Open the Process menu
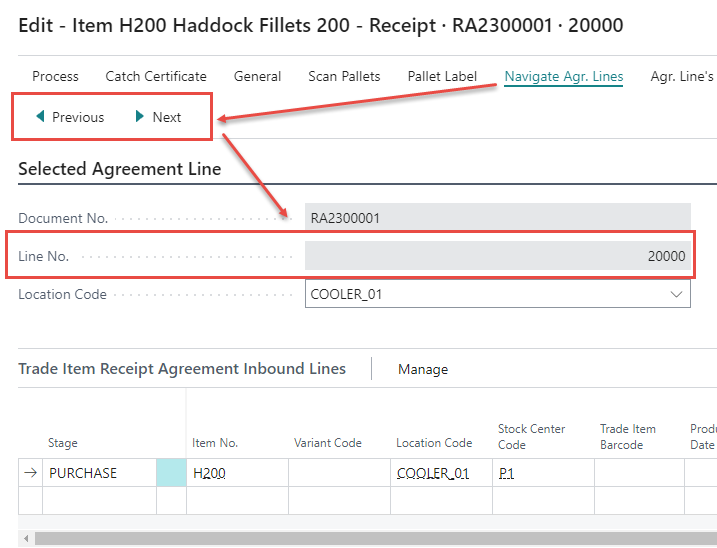Screen dimensions: 717x548 (55, 76)
